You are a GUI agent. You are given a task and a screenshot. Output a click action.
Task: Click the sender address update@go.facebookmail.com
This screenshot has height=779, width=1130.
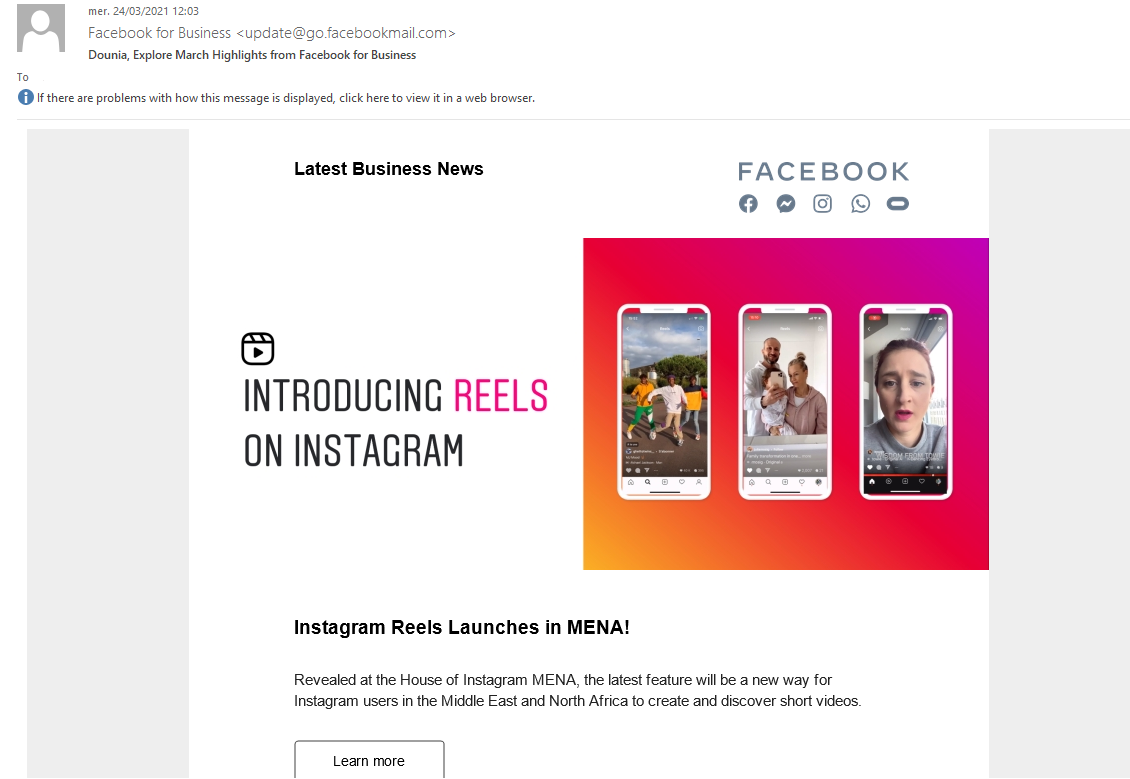pos(346,33)
